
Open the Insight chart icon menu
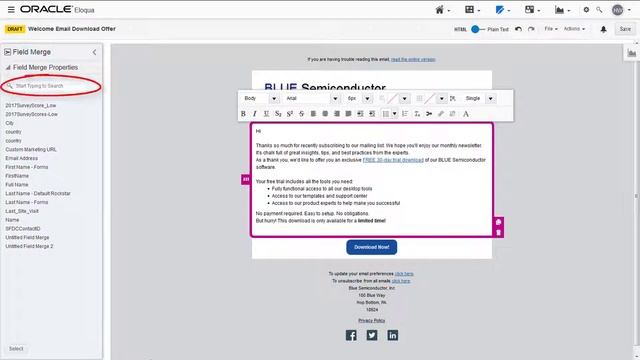[562, 10]
